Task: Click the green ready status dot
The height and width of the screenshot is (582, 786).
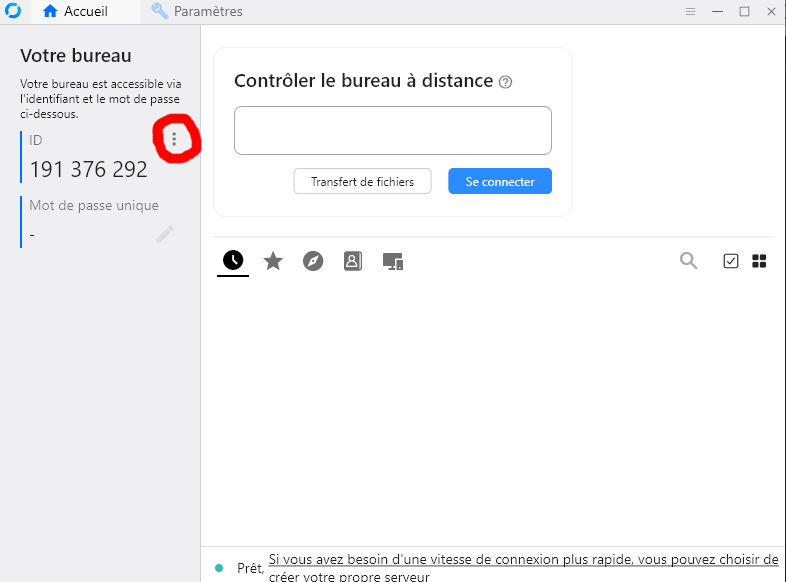Action: [219, 568]
